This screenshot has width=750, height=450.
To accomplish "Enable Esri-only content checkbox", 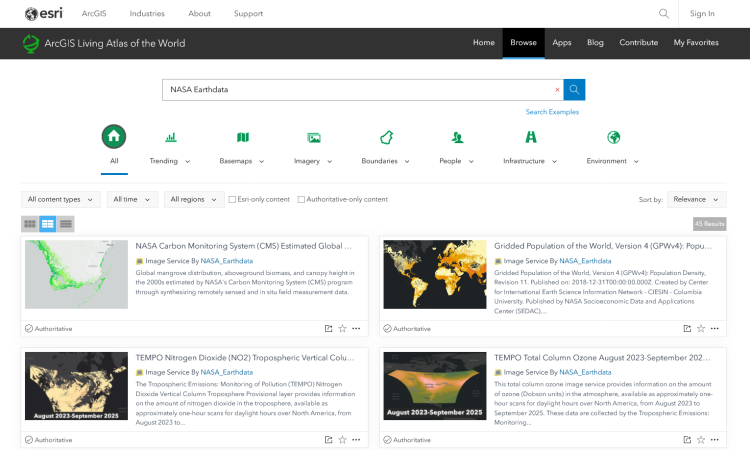I will [x=232, y=199].
